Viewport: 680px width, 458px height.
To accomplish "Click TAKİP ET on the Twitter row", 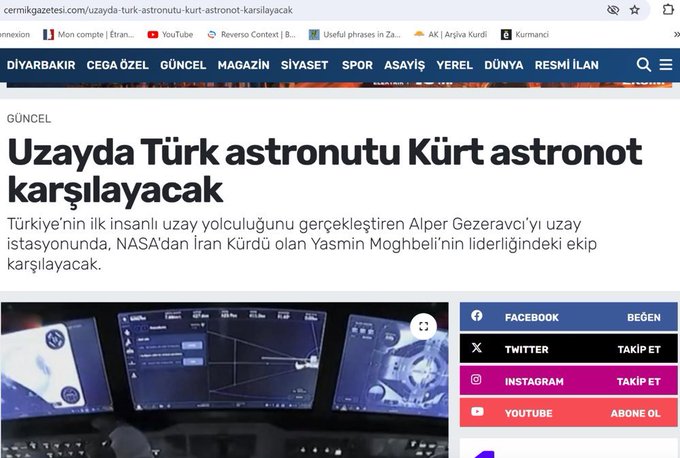I will 639,350.
